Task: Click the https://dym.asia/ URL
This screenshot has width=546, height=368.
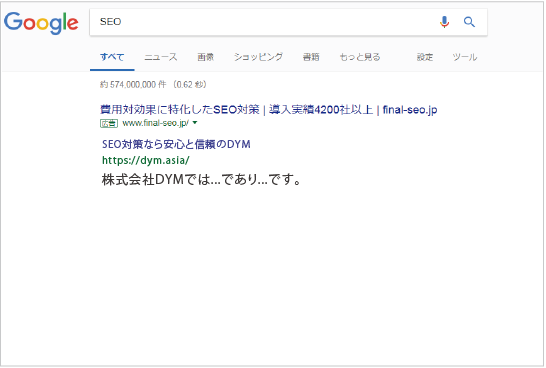Action: point(146,160)
